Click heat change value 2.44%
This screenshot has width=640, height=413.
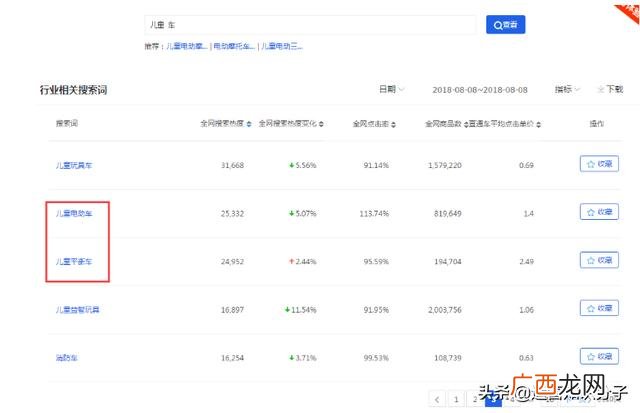(306, 262)
